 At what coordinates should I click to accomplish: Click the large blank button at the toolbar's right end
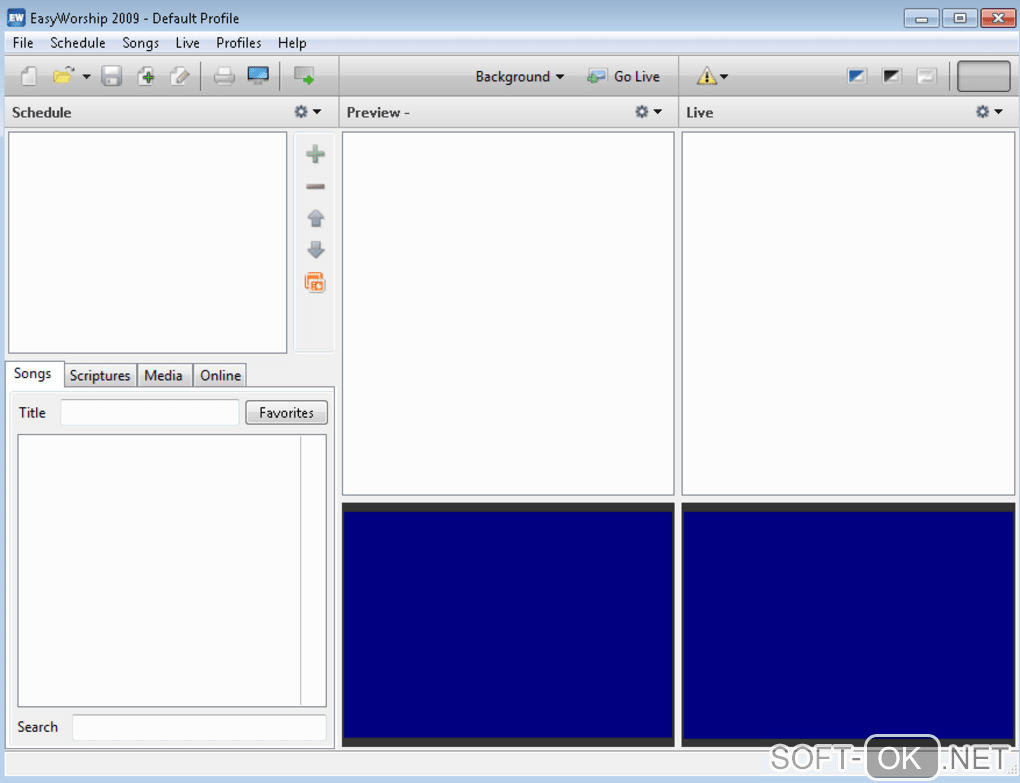[x=984, y=76]
